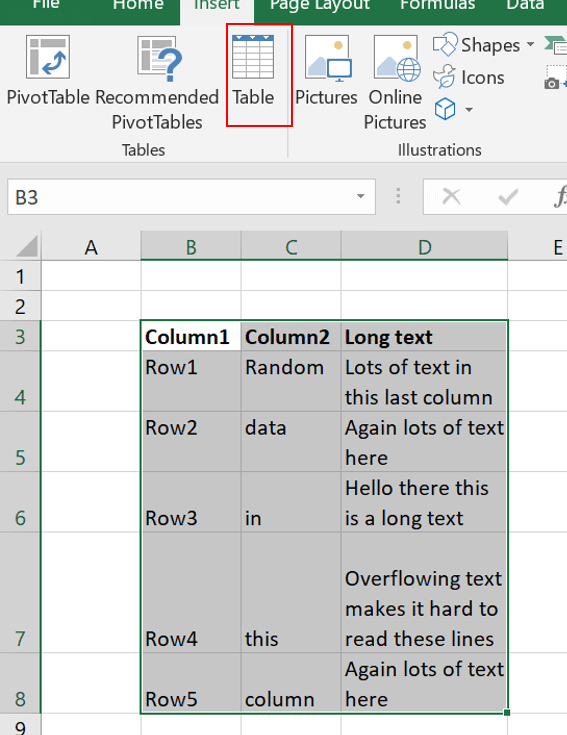Click the Icons button in Illustrations
Screen dimensions: 567x735
[x=469, y=77]
